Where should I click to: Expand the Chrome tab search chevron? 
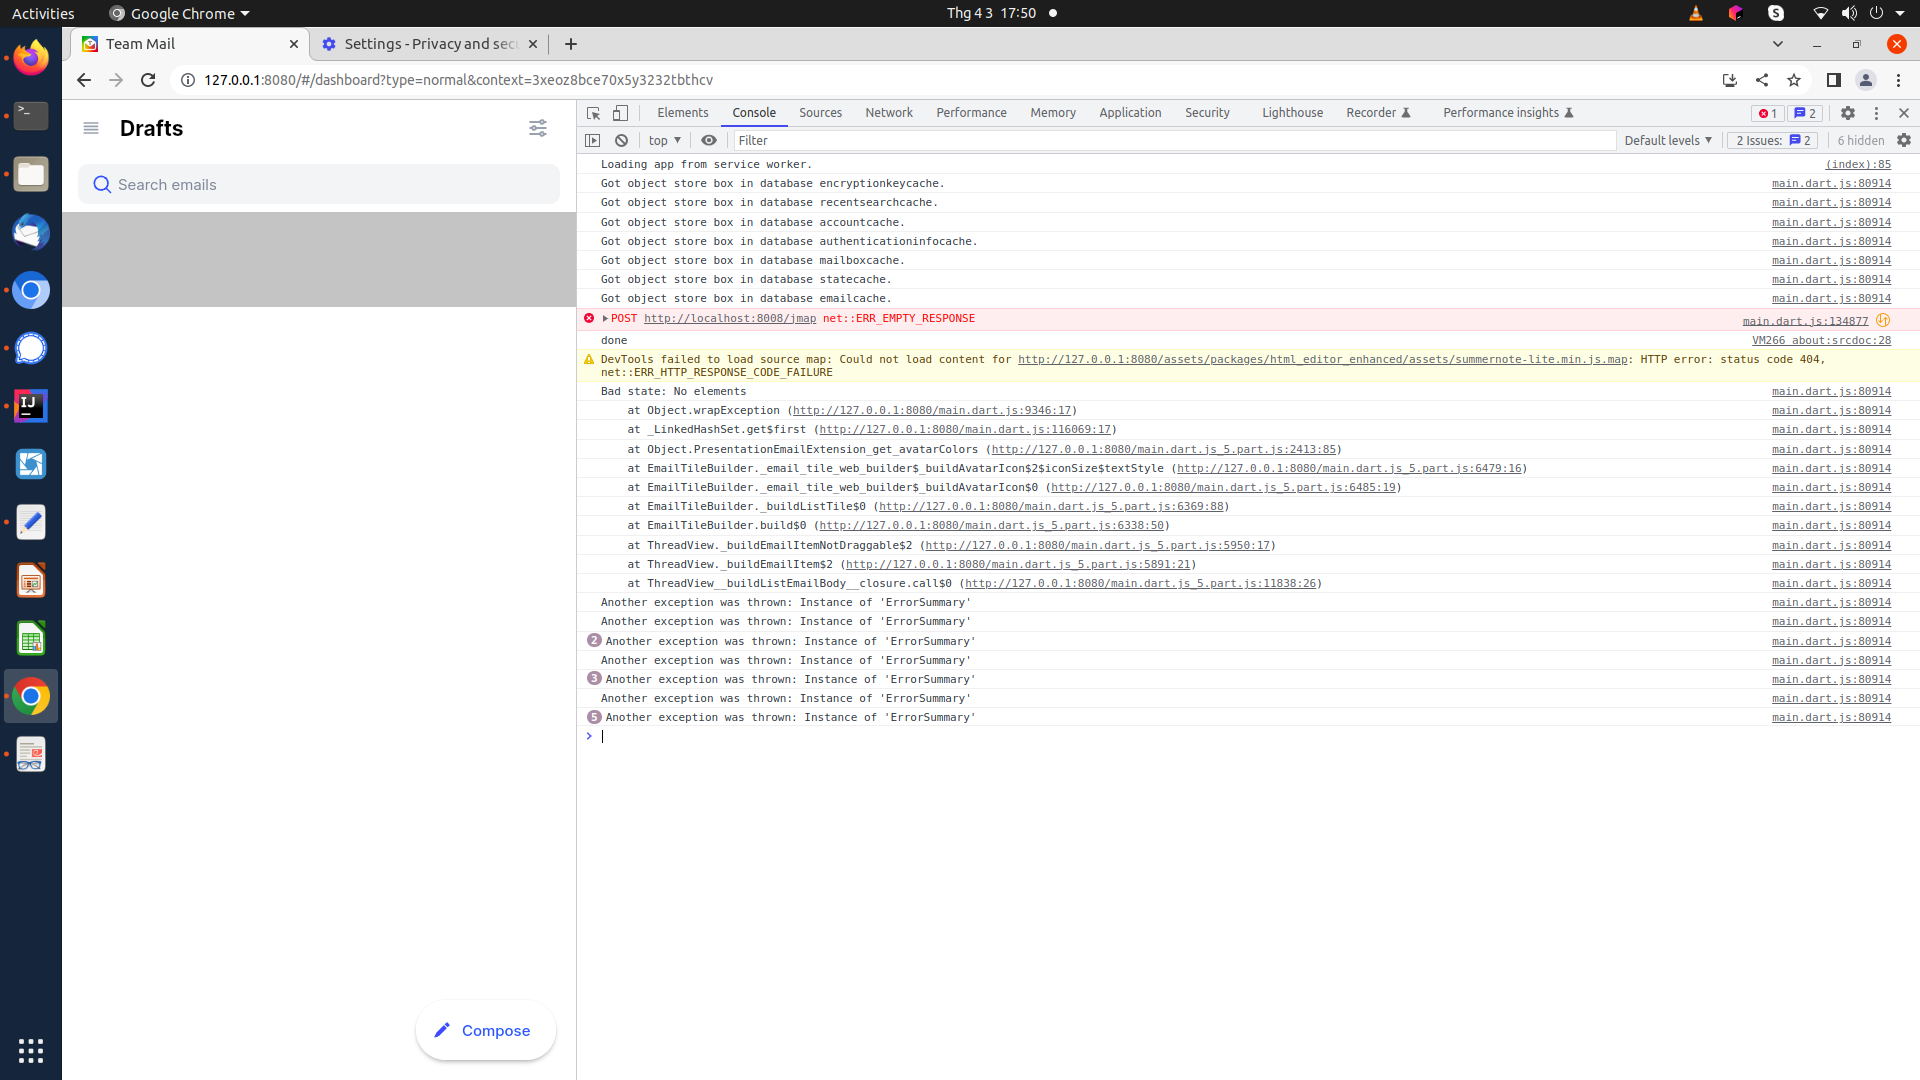click(x=1778, y=44)
